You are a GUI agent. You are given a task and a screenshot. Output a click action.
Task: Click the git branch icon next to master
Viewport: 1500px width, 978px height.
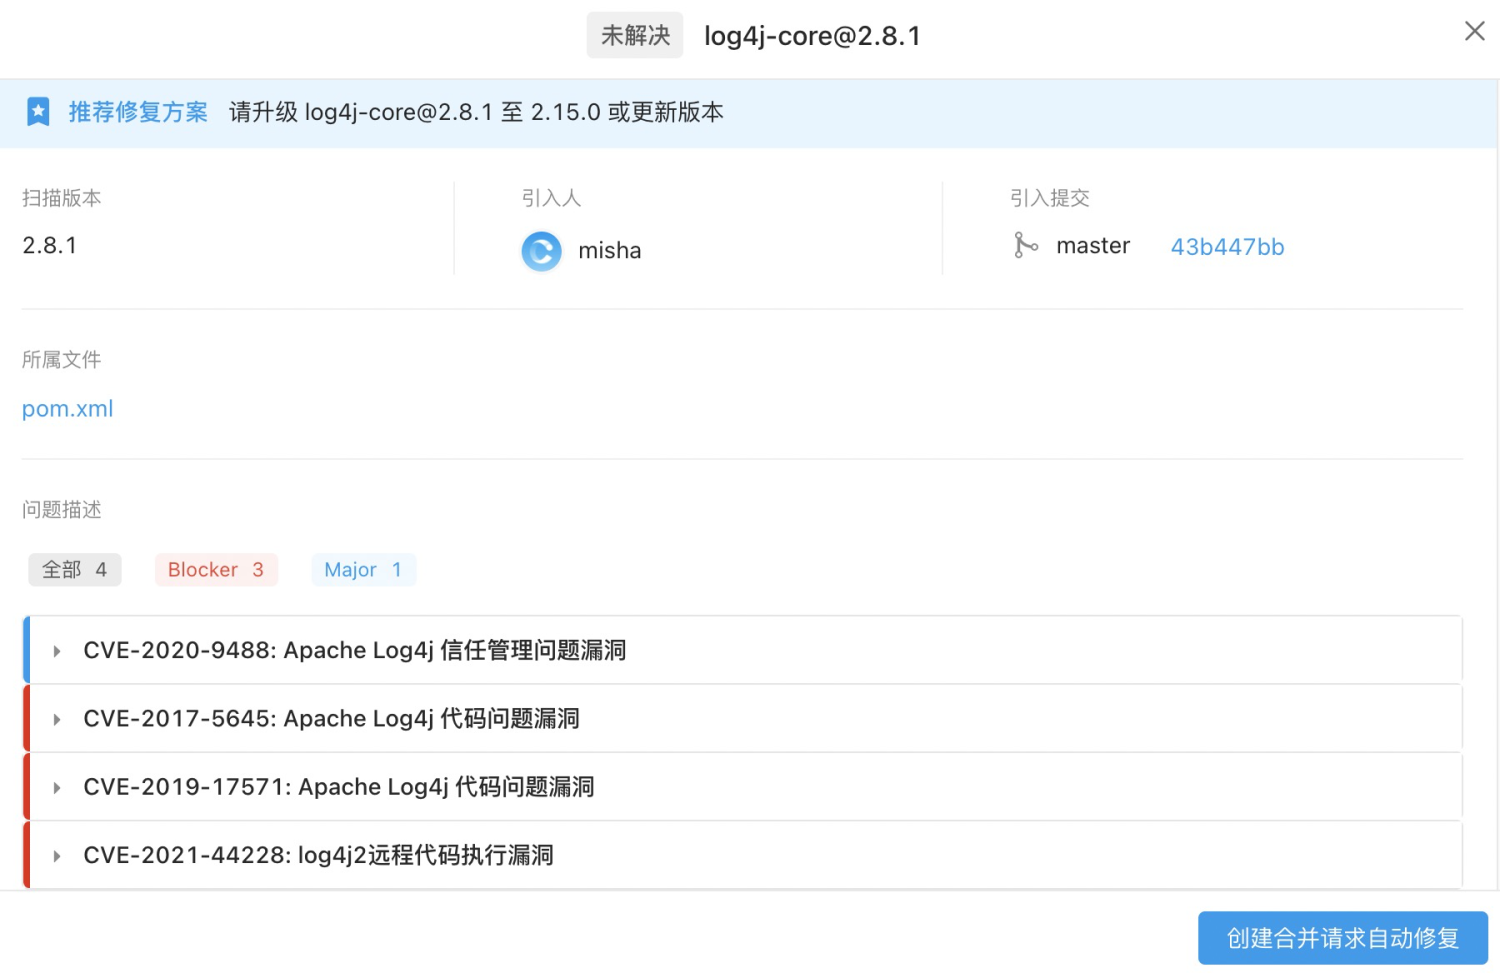(x=1027, y=246)
